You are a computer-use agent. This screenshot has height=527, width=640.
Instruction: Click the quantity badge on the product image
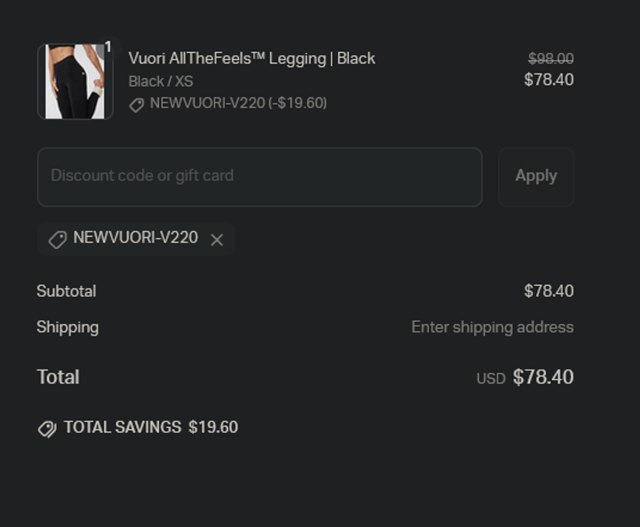click(x=107, y=46)
